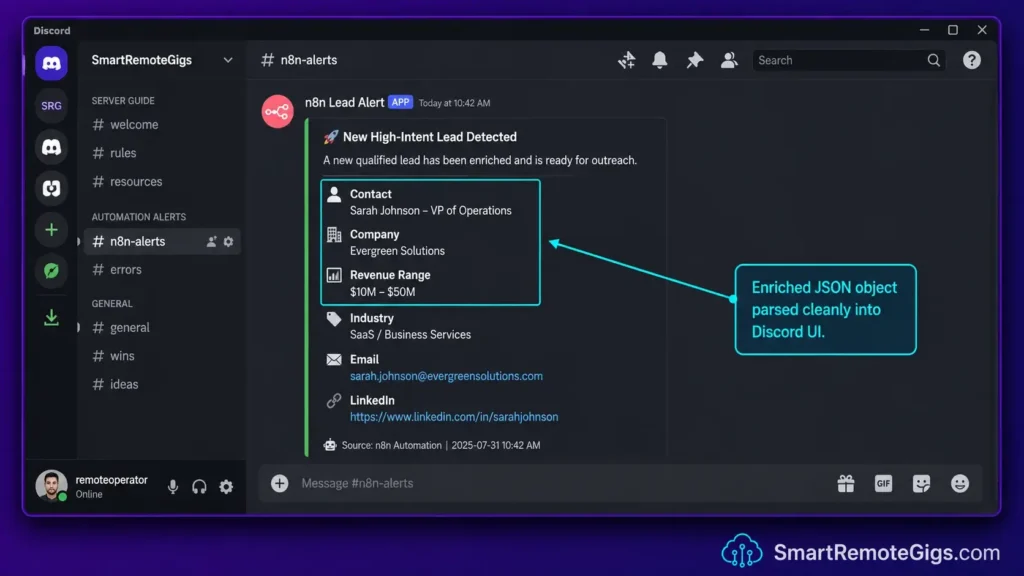Image resolution: width=1024 pixels, height=576 pixels.
Task: Click the remoteoperator user avatar
Action: tap(51, 486)
